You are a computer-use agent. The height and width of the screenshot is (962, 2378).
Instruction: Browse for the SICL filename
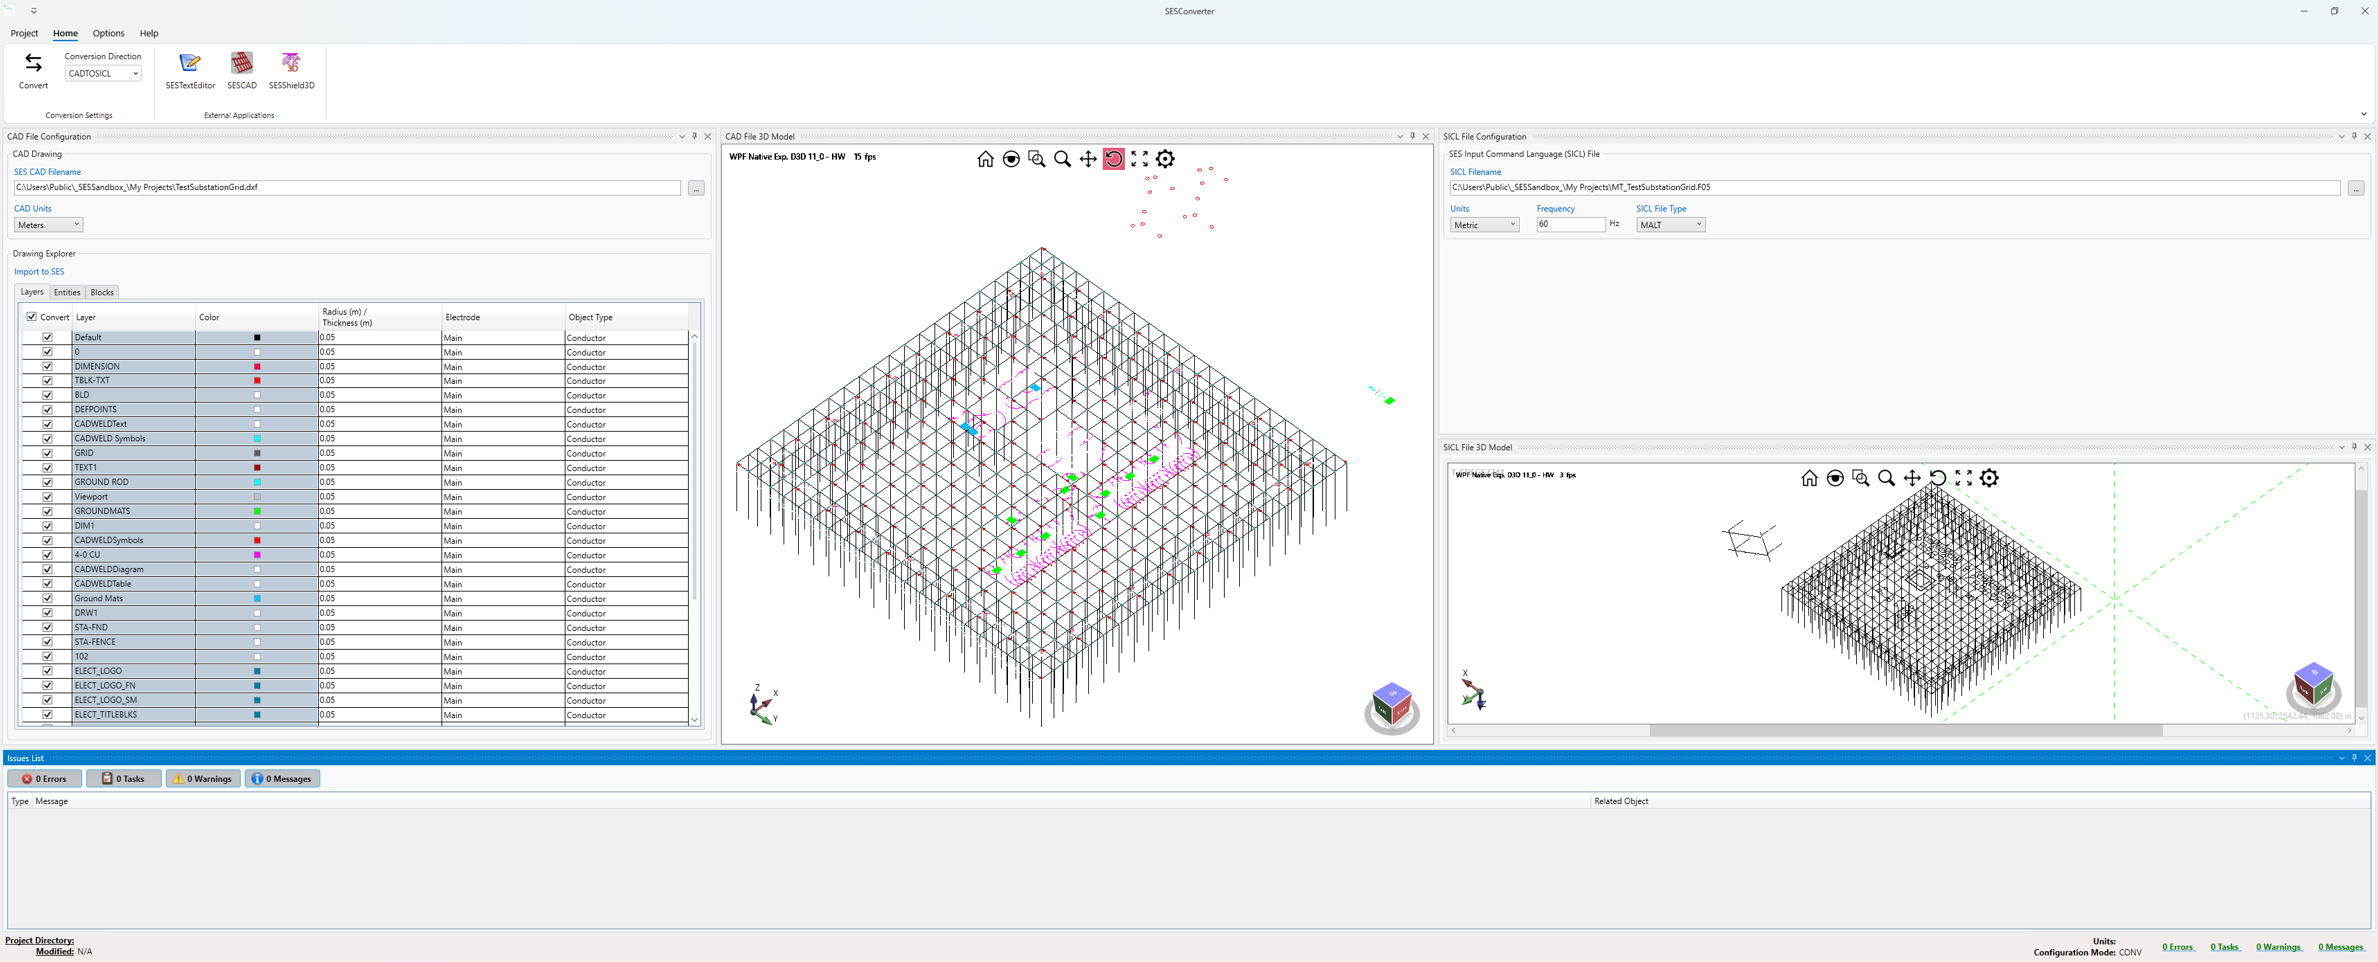click(x=2356, y=188)
